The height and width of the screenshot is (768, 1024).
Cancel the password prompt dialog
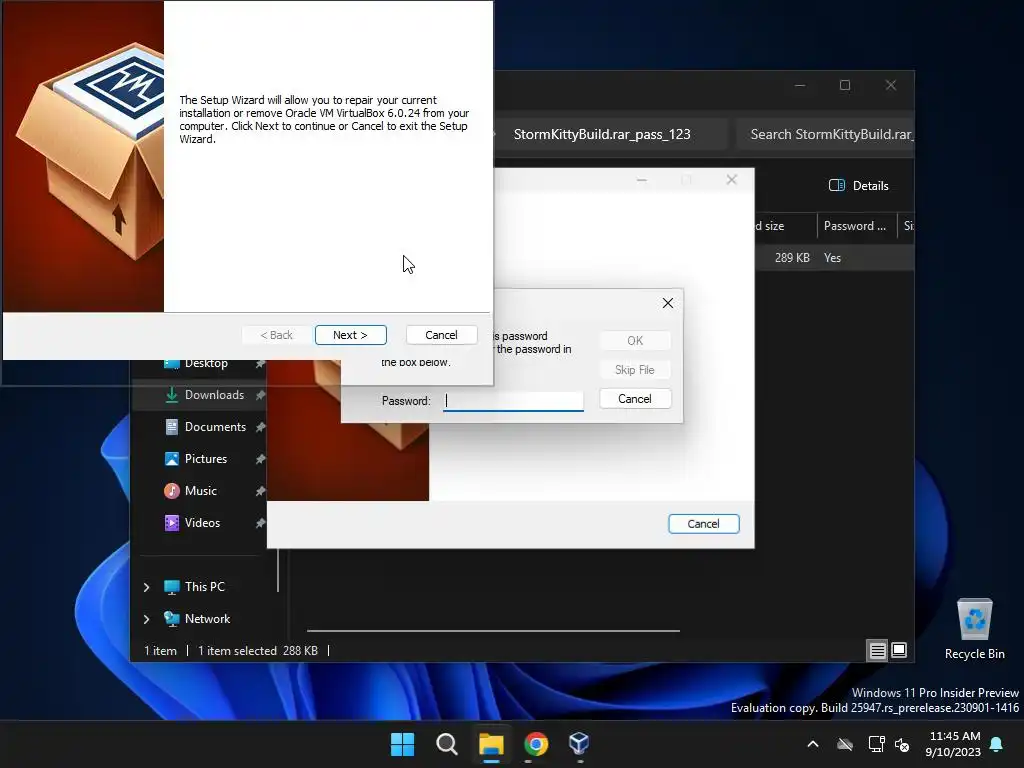coord(635,399)
